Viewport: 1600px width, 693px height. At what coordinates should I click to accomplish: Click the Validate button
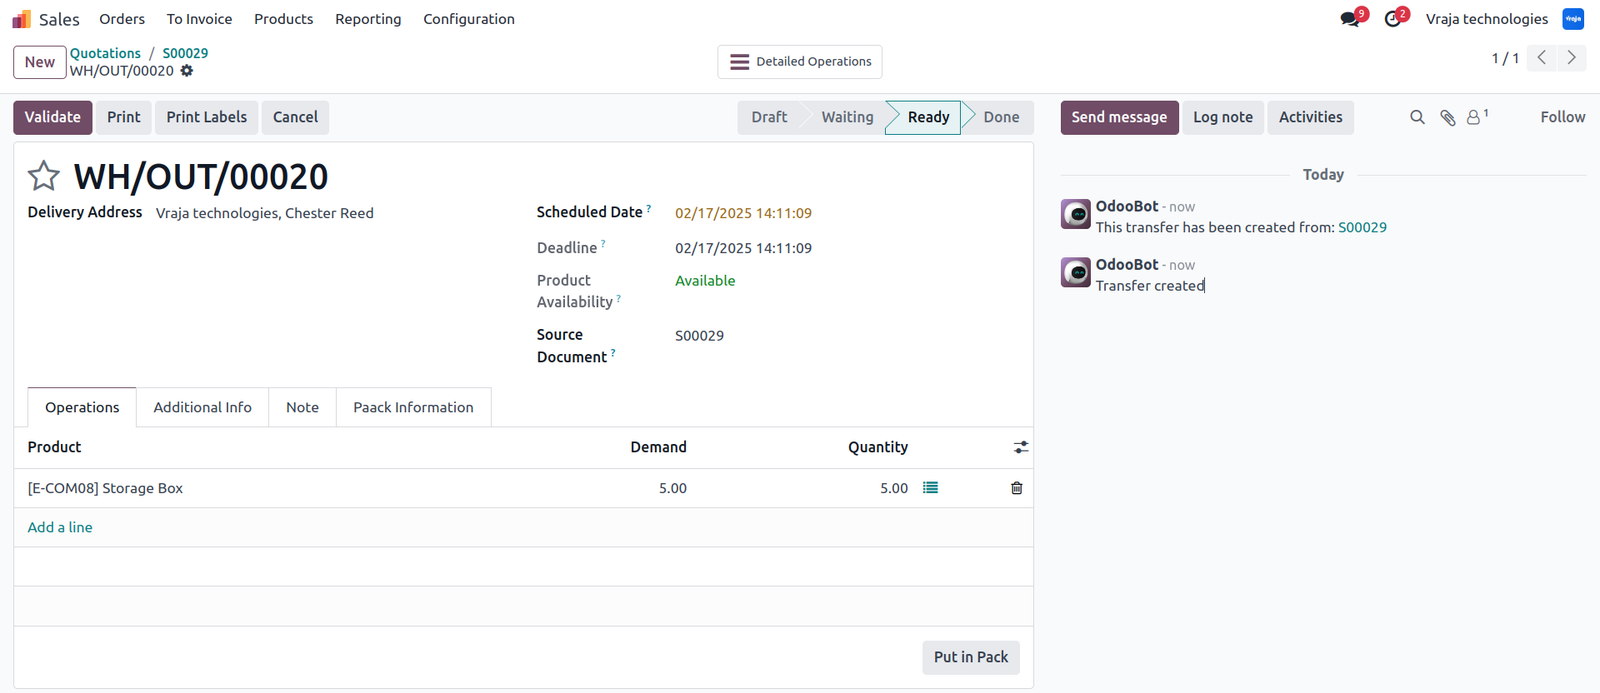pyautogui.click(x=53, y=117)
